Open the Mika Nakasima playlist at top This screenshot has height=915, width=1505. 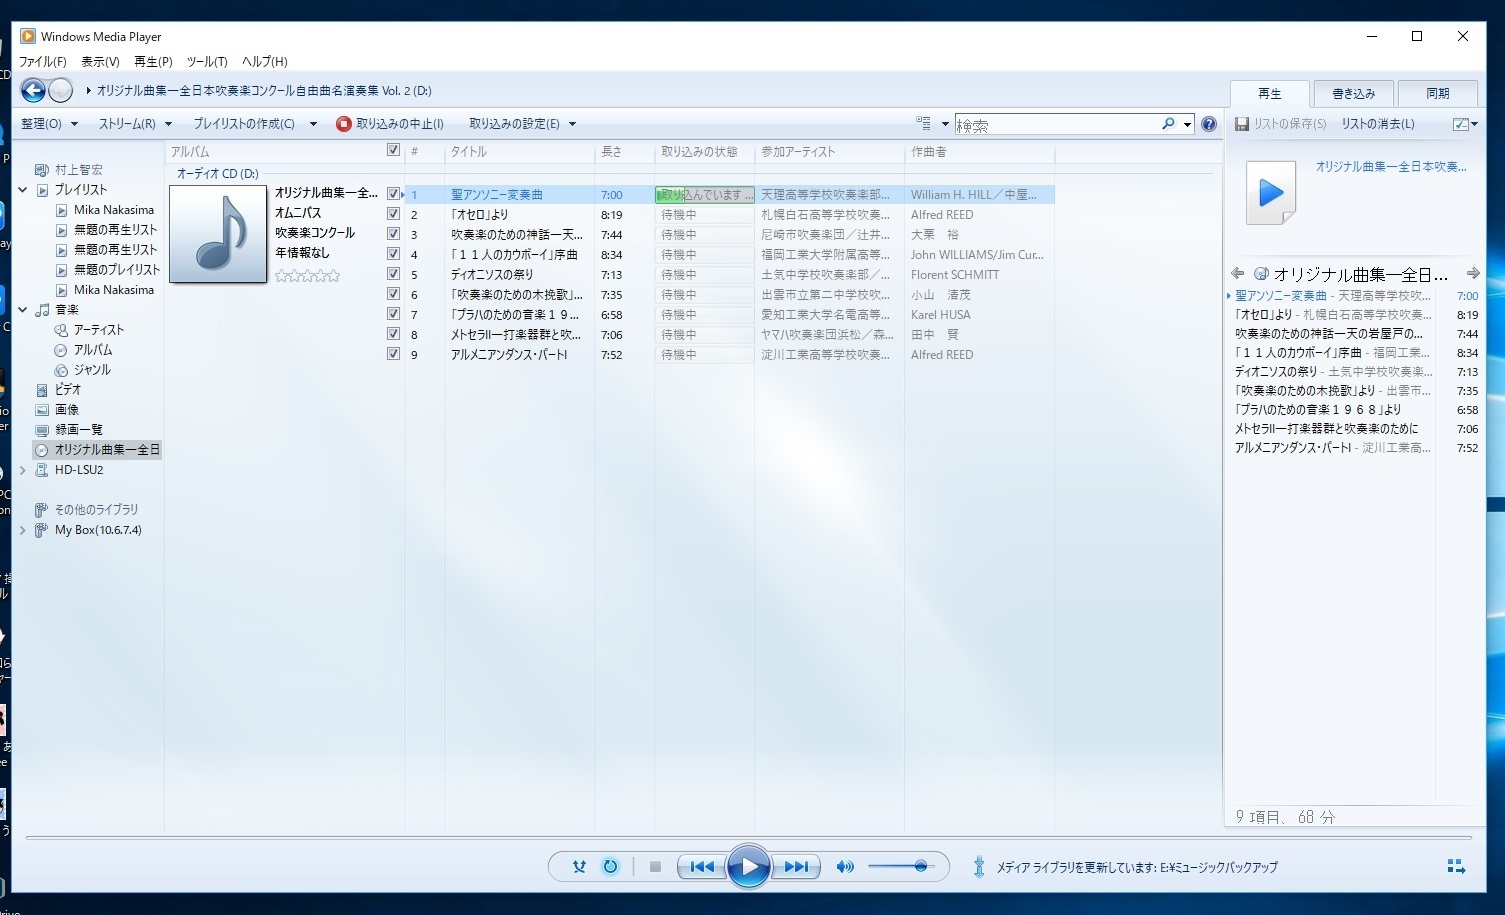(x=114, y=210)
